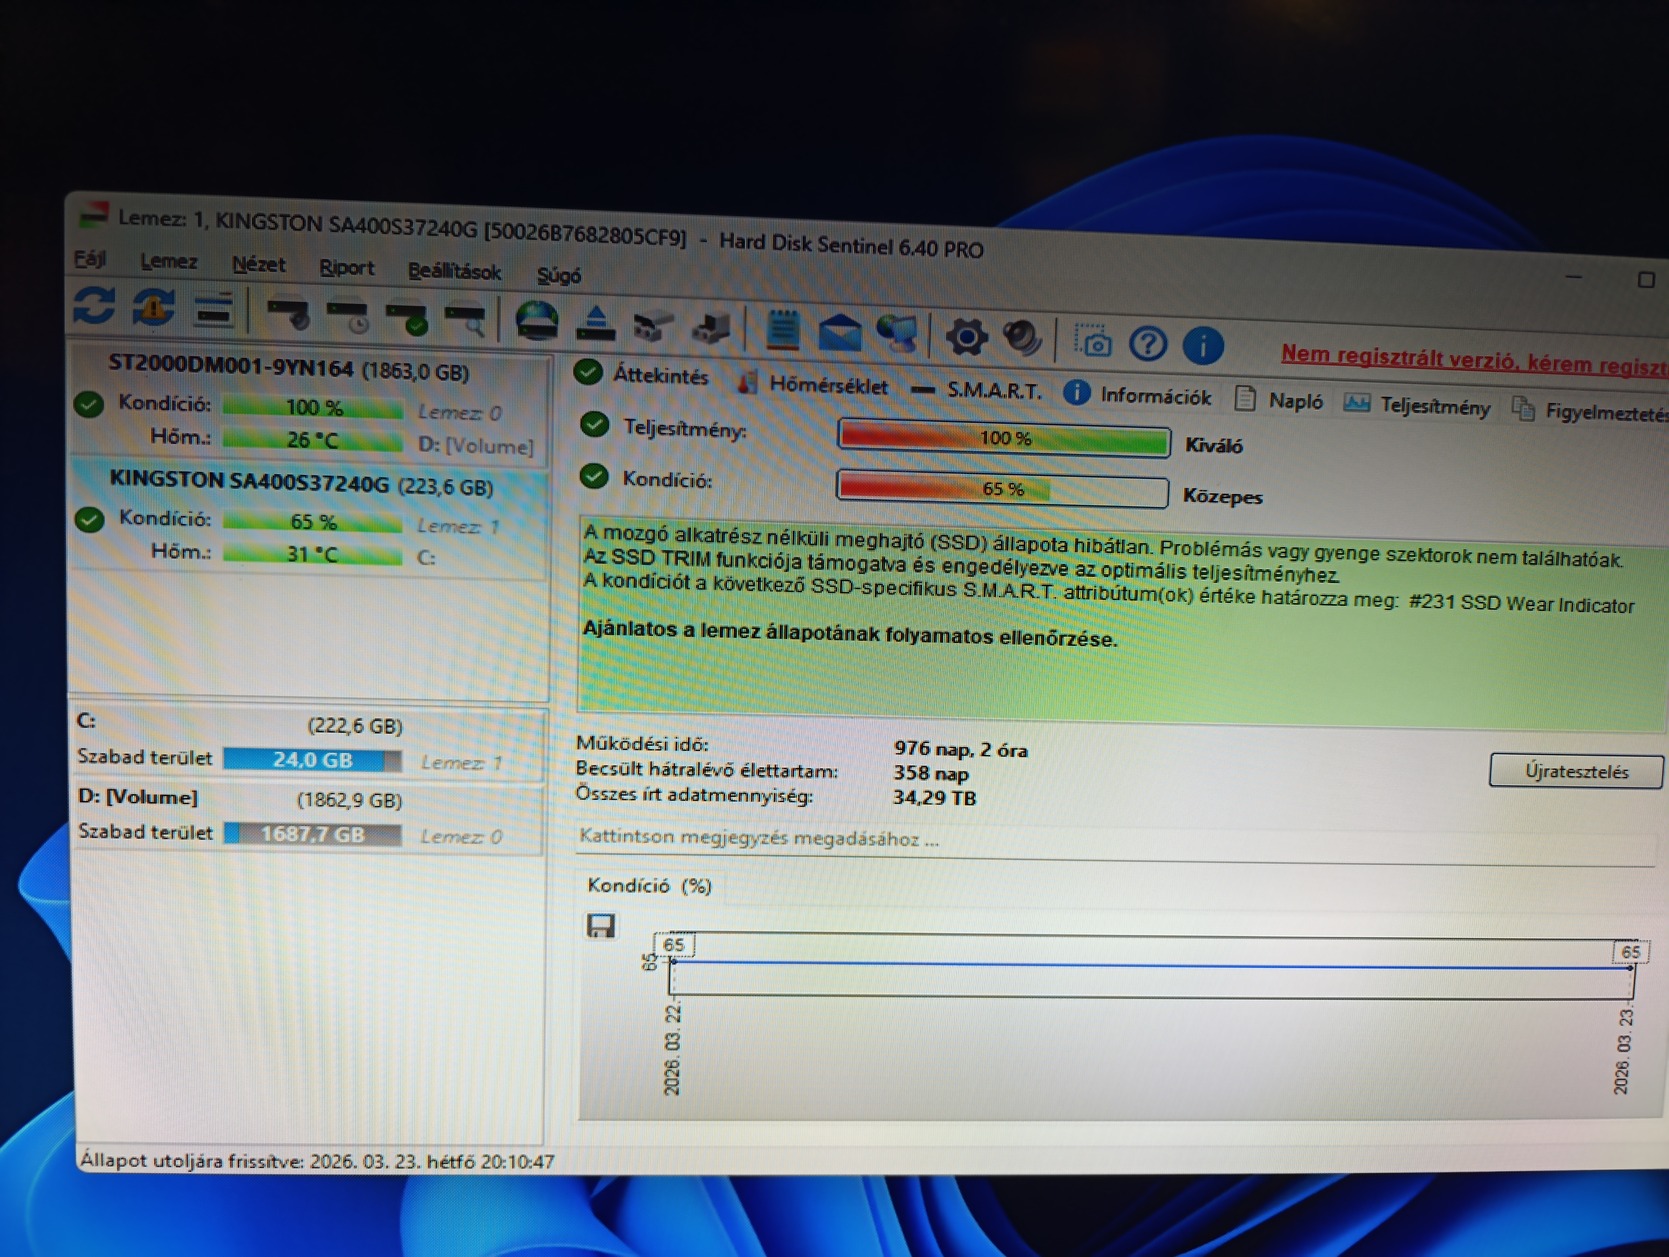Click the app icon in the title bar
The width and height of the screenshot is (1669, 1257).
pos(93,215)
